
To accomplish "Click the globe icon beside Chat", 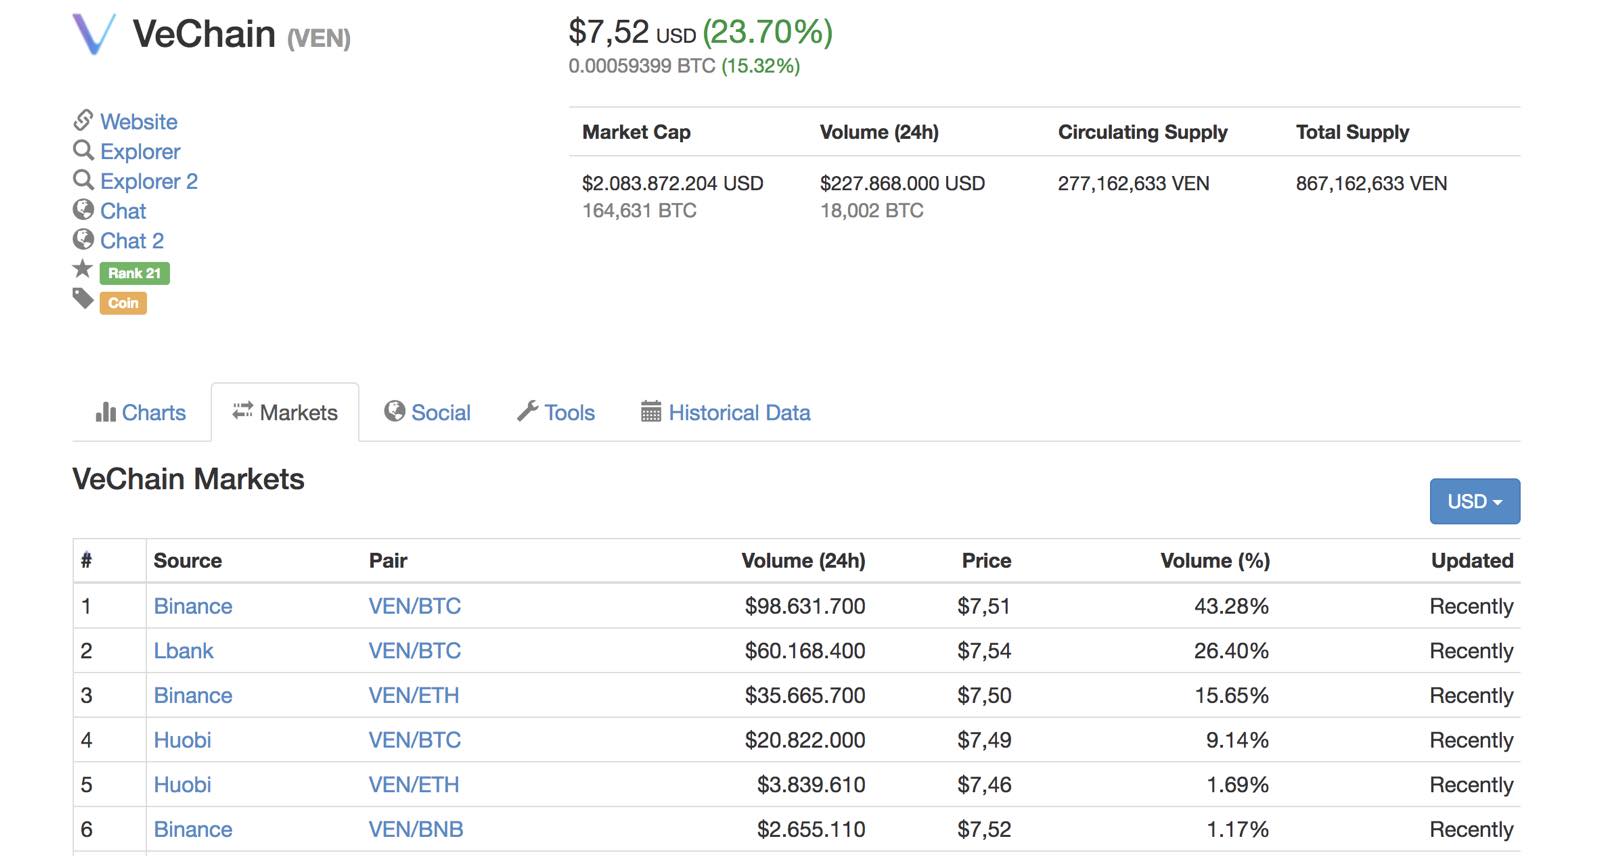I will pos(83,210).
